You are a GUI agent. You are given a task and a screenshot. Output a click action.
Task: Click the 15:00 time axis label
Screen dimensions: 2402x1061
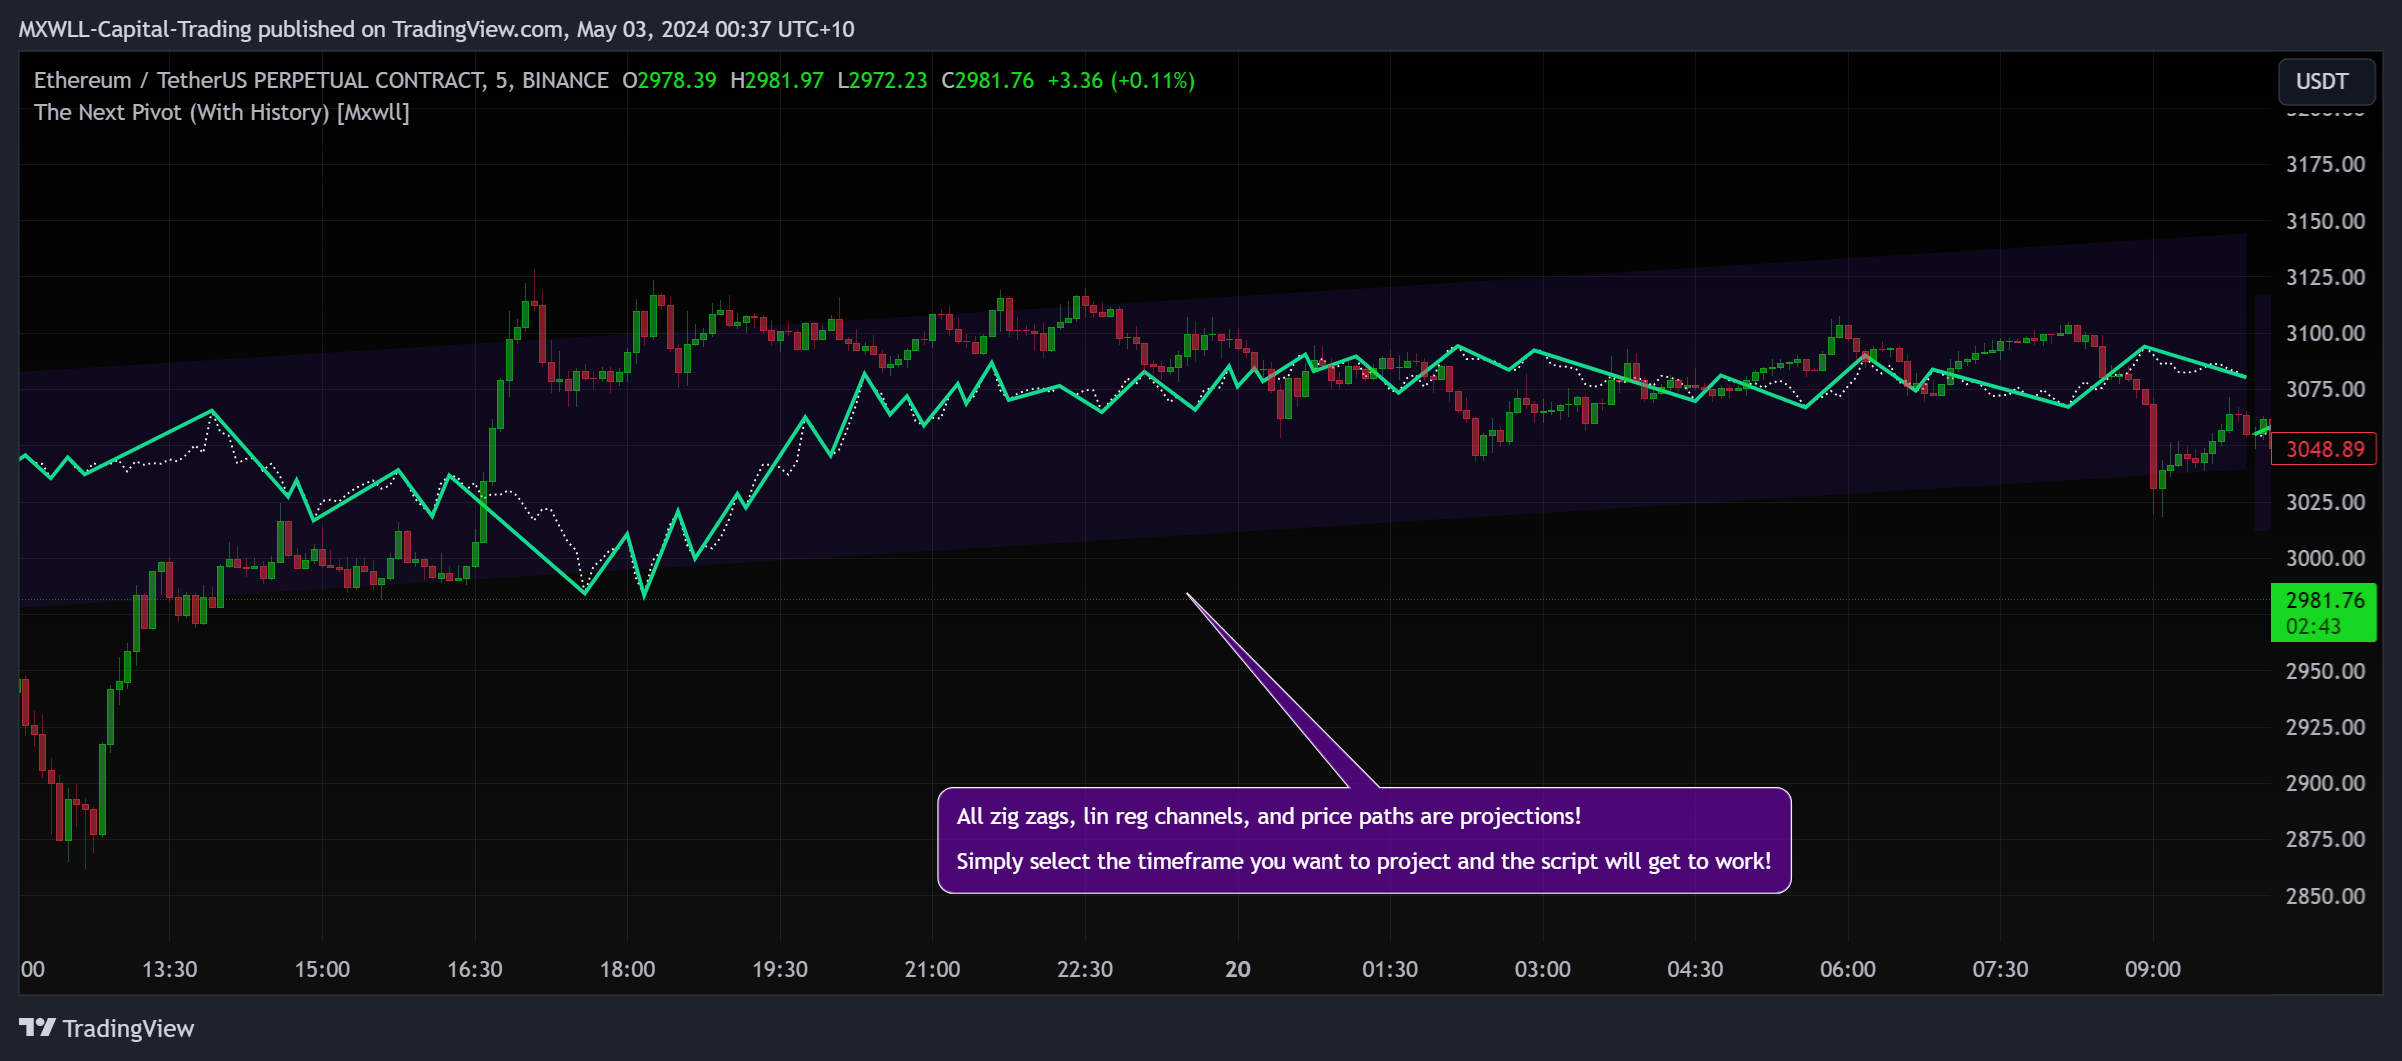[322, 969]
